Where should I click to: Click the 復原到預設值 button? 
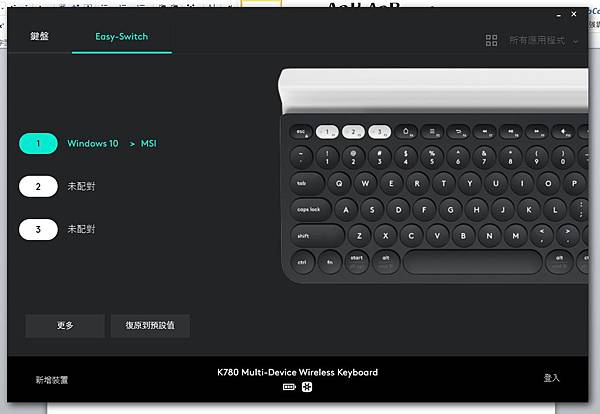point(150,326)
